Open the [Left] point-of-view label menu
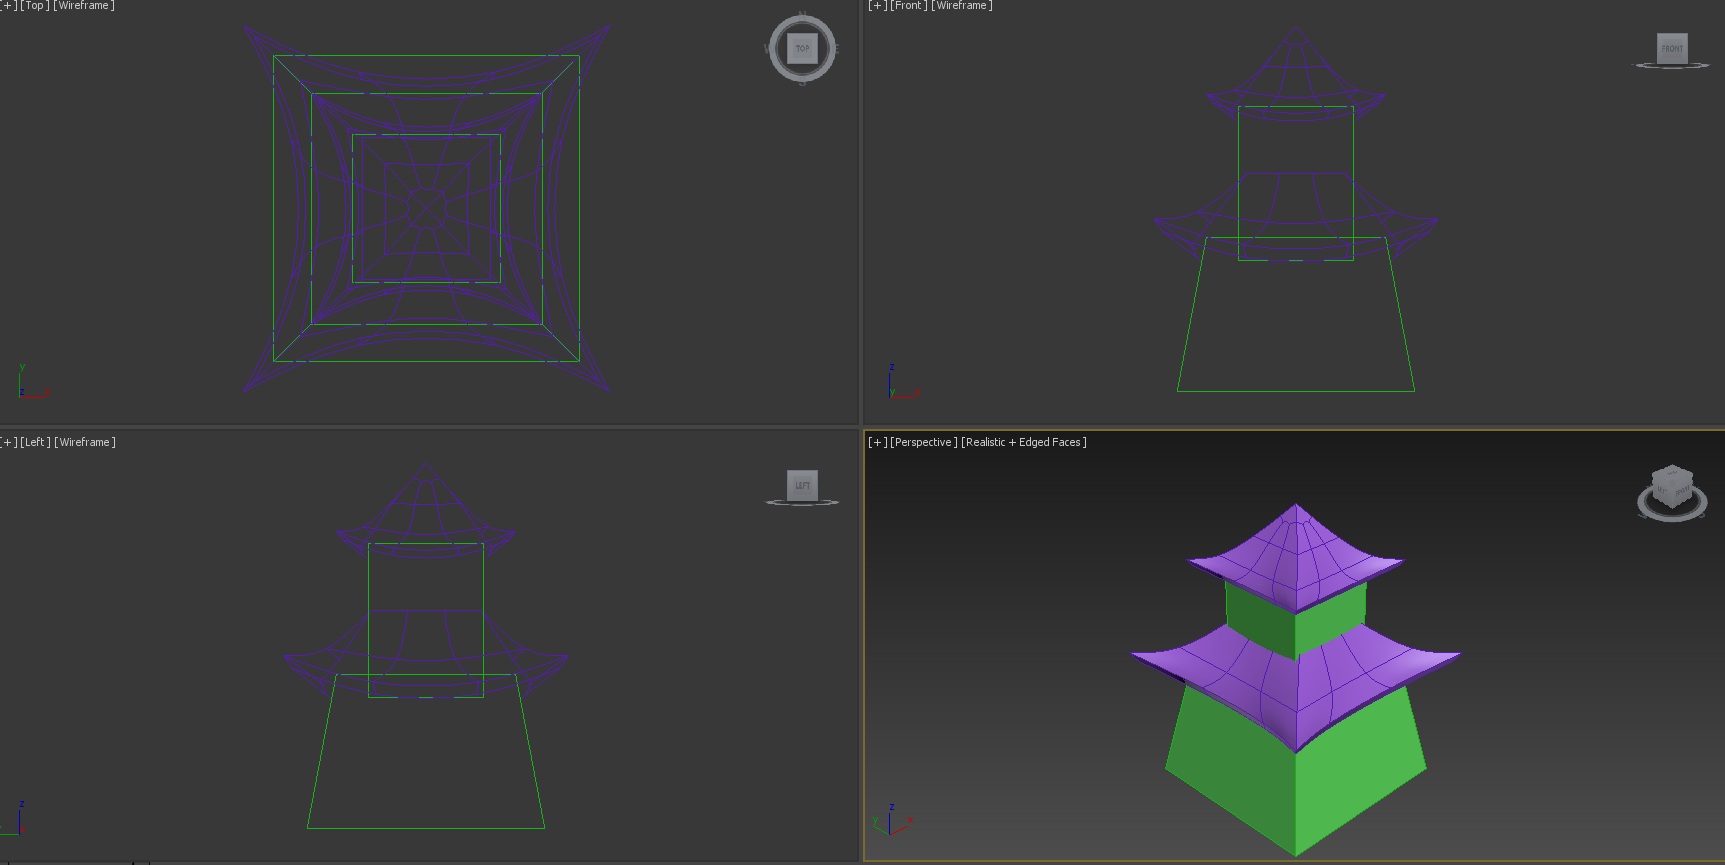 click(x=35, y=442)
